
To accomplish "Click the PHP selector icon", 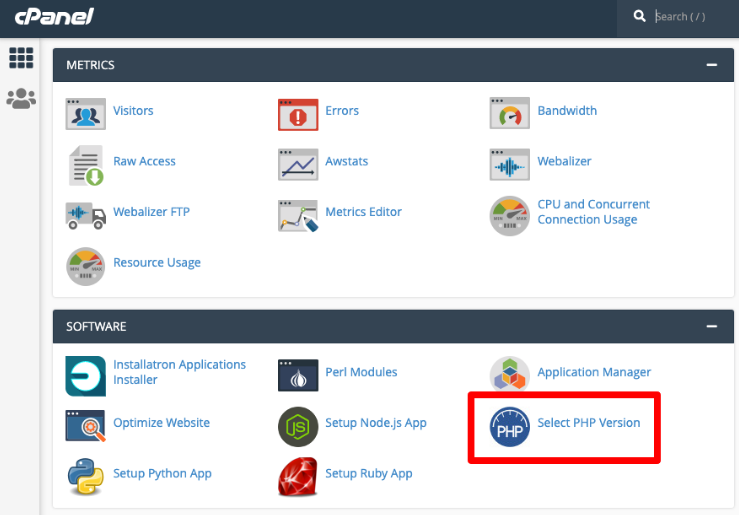I will click(509, 427).
